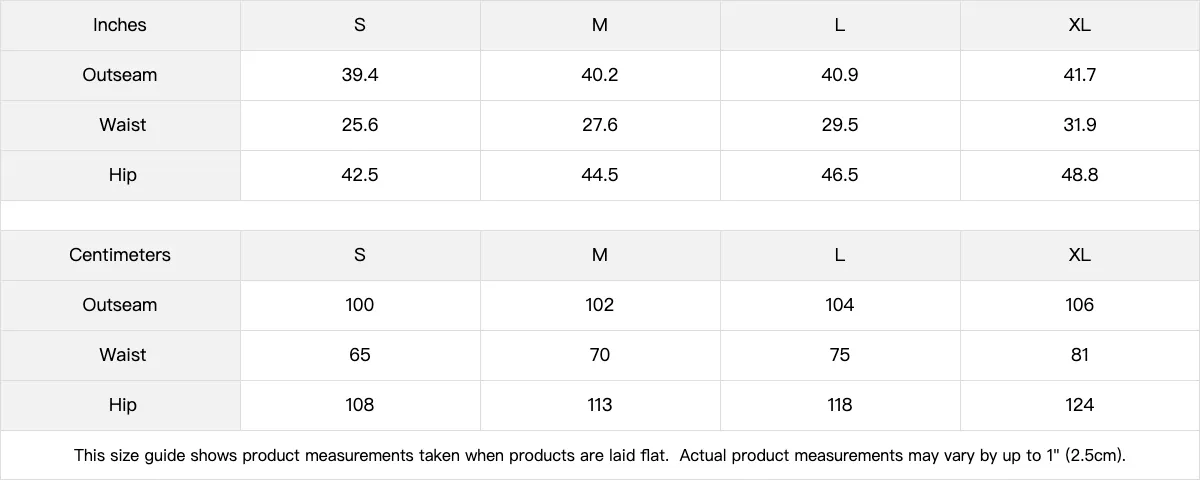The width and height of the screenshot is (1200, 480).
Task: Select the 31.9 waist value for size XL
Action: (1079, 125)
